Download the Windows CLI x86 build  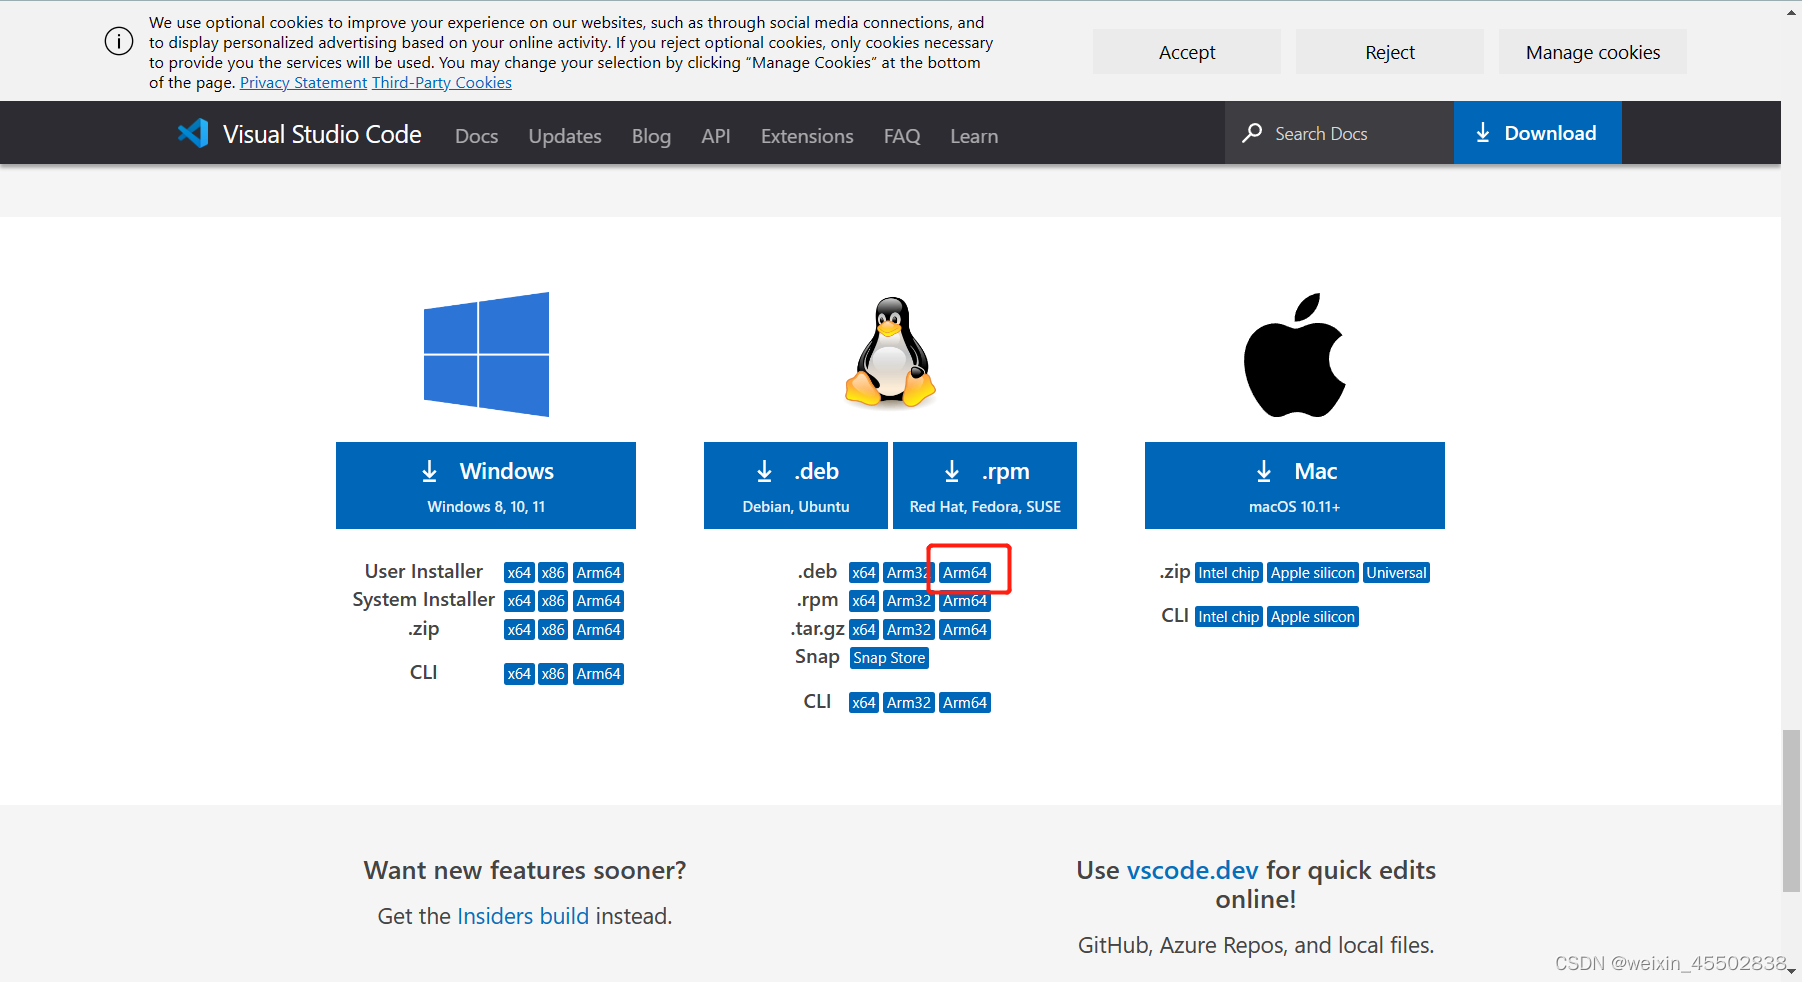point(553,674)
